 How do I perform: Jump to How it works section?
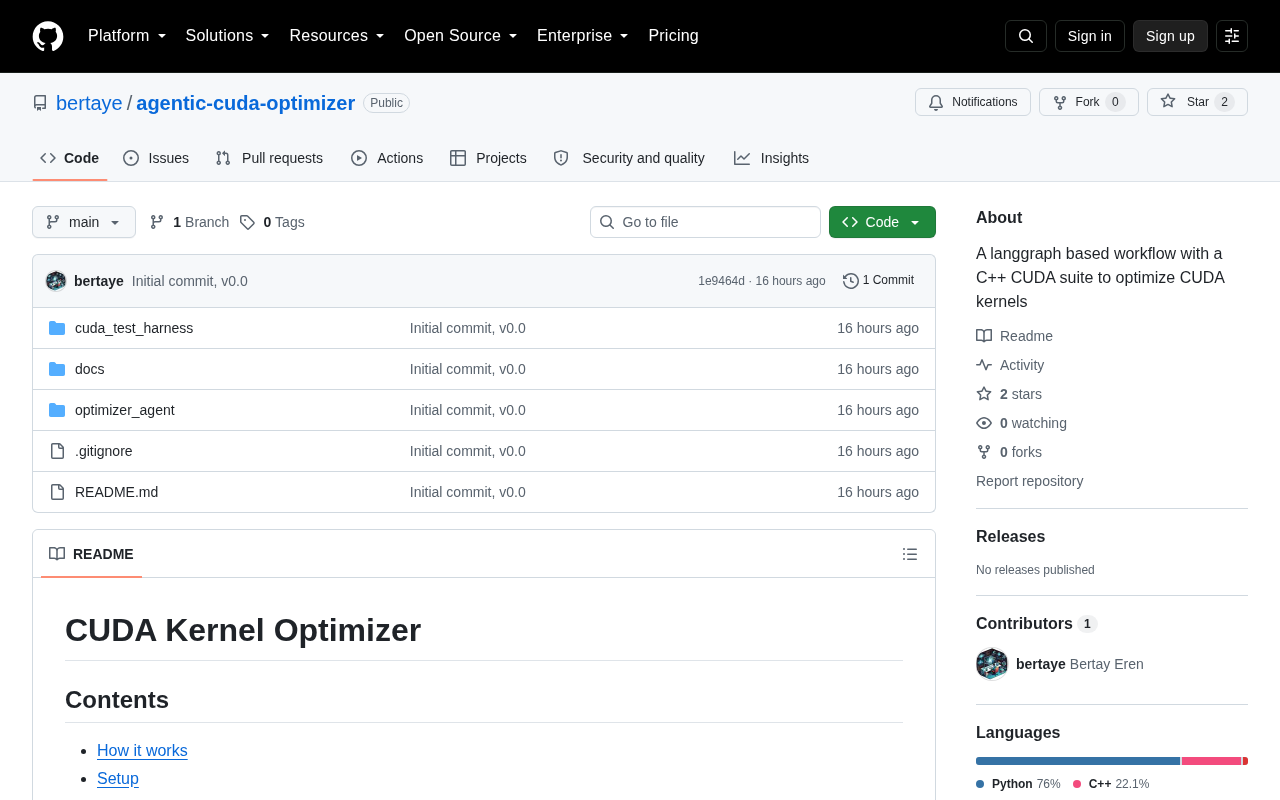click(142, 751)
